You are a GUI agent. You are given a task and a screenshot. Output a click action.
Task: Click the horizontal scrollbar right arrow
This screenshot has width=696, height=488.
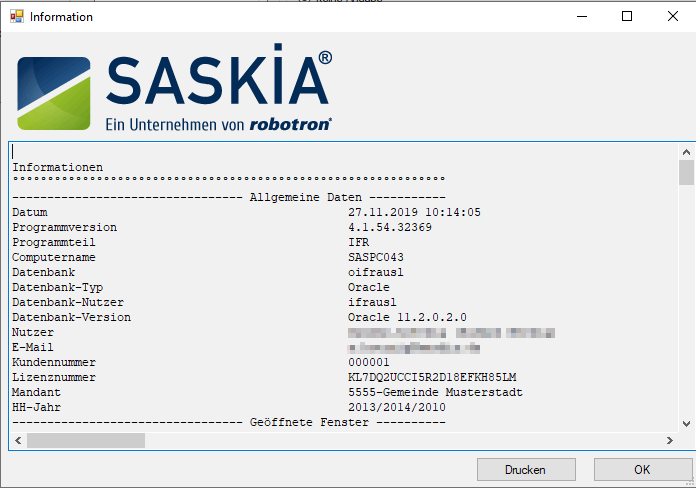click(x=670, y=440)
